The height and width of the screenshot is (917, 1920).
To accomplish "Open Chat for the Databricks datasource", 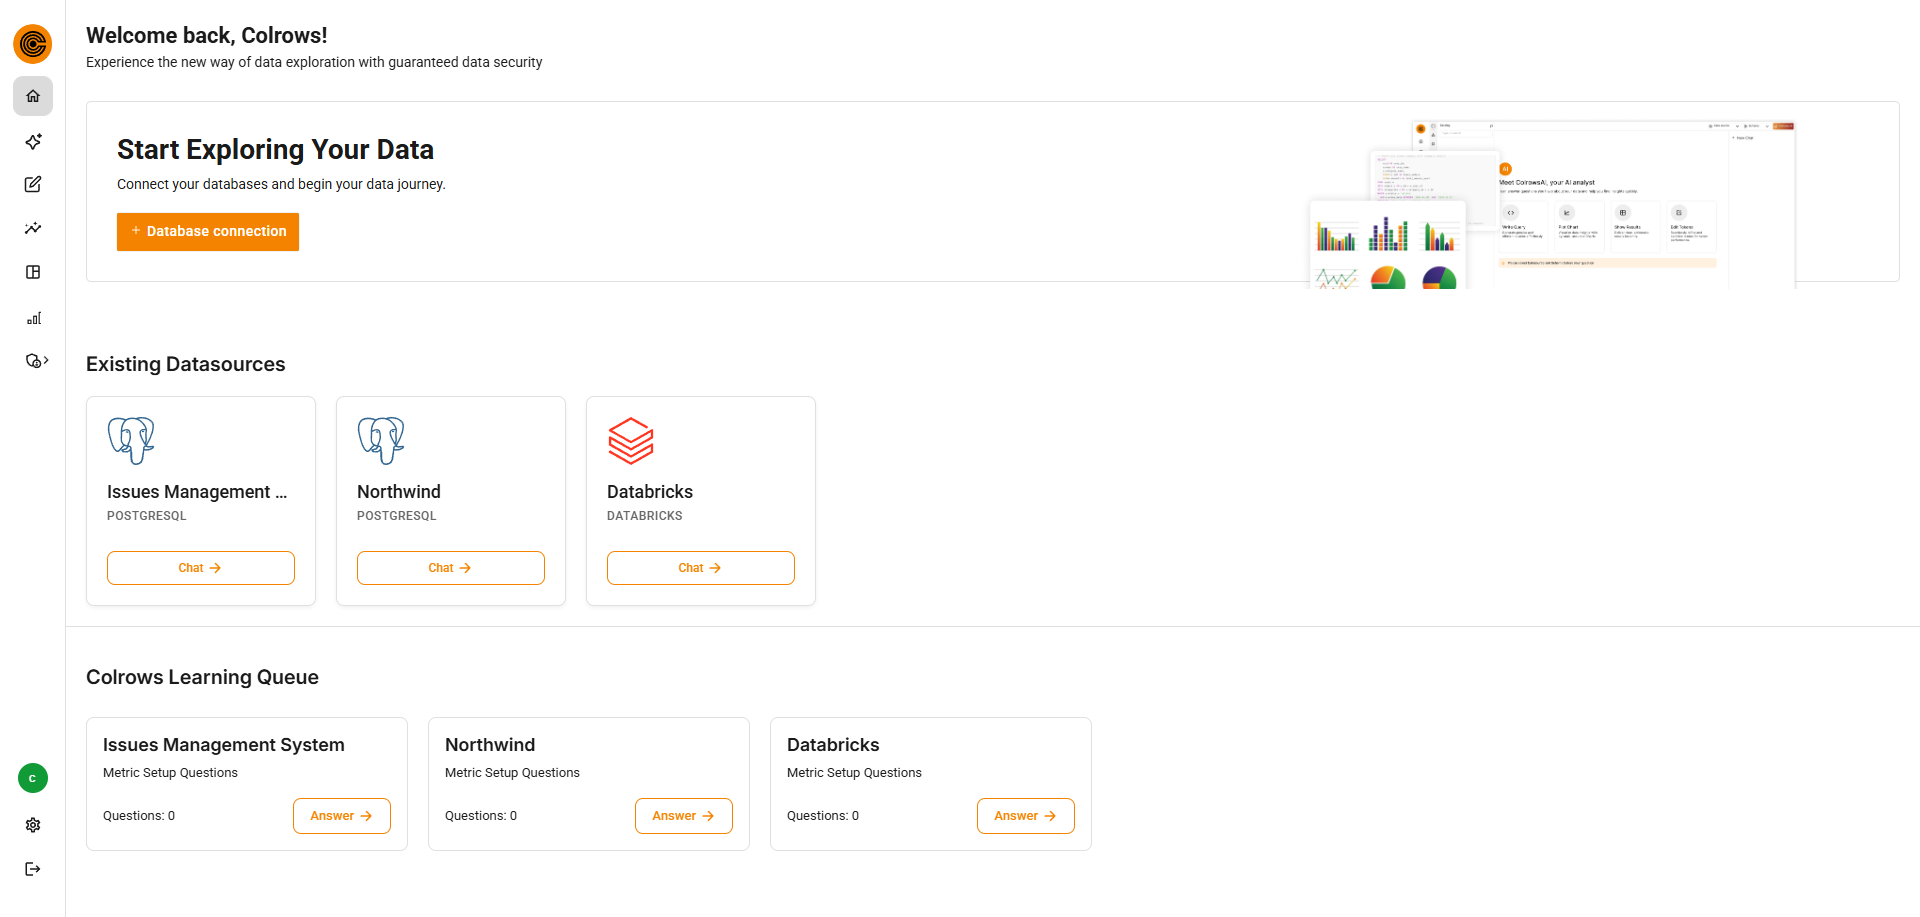I will tap(700, 567).
